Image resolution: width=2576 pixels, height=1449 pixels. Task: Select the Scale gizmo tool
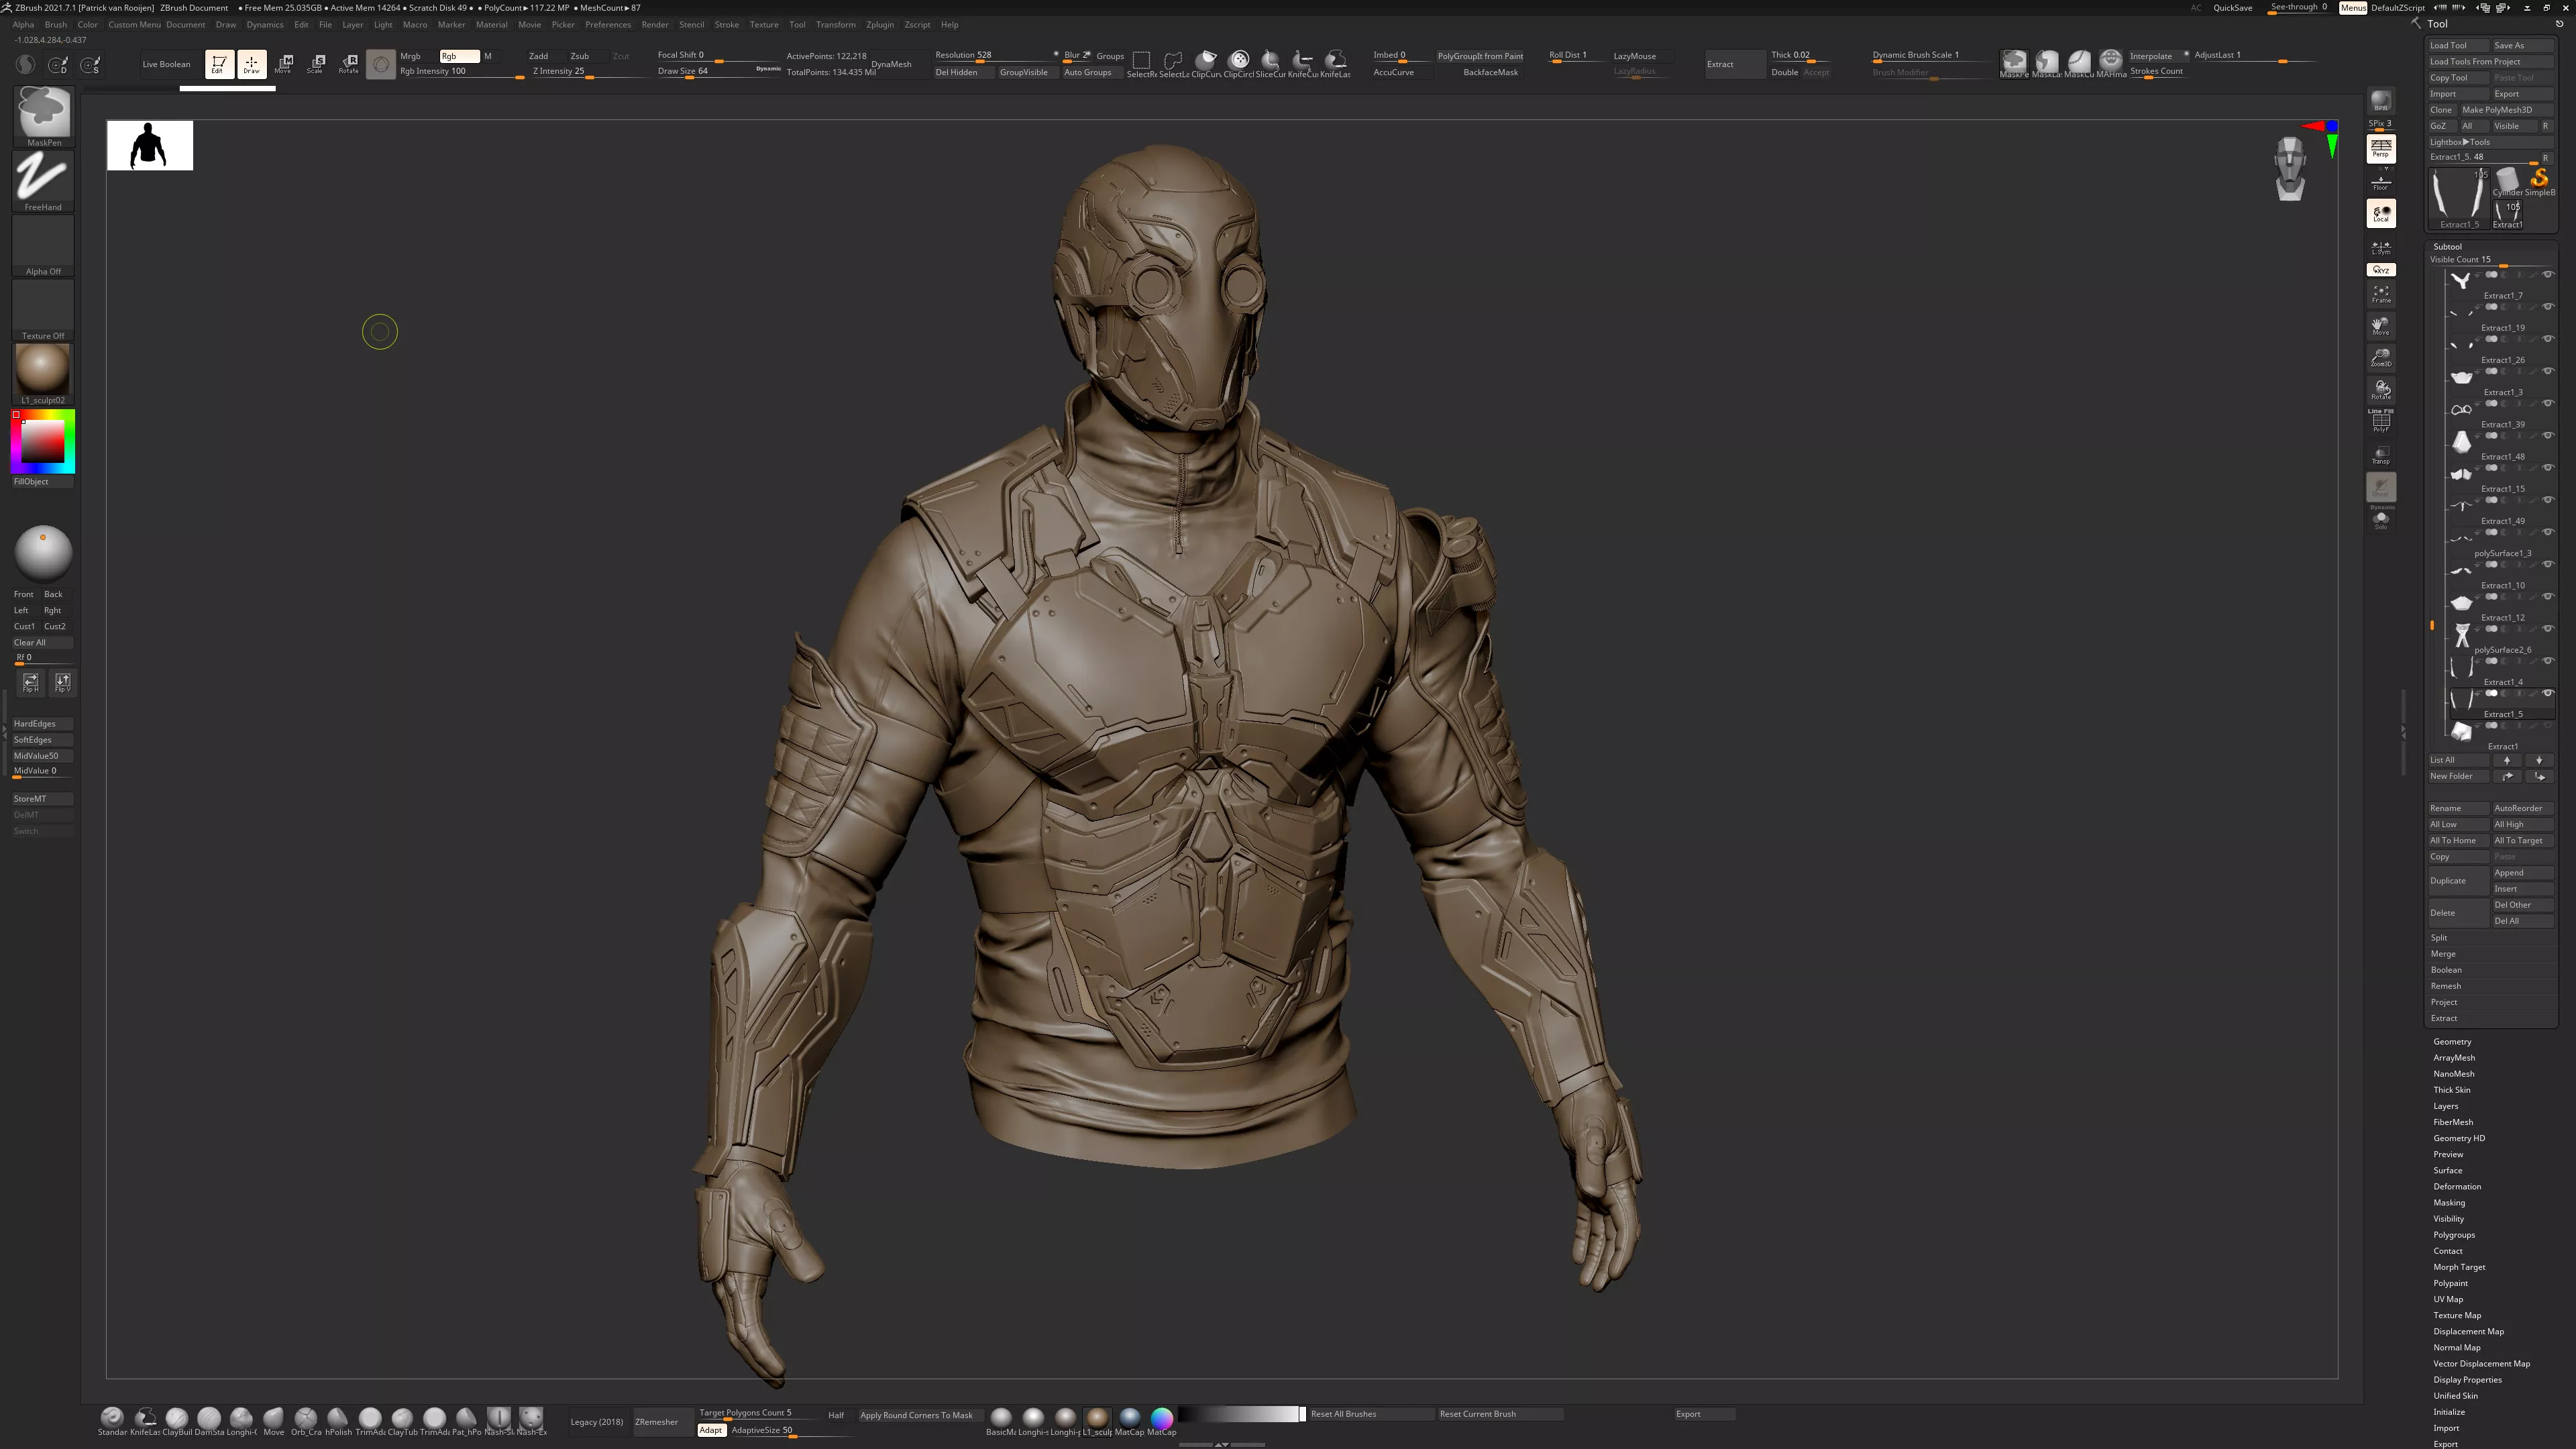pos(316,64)
